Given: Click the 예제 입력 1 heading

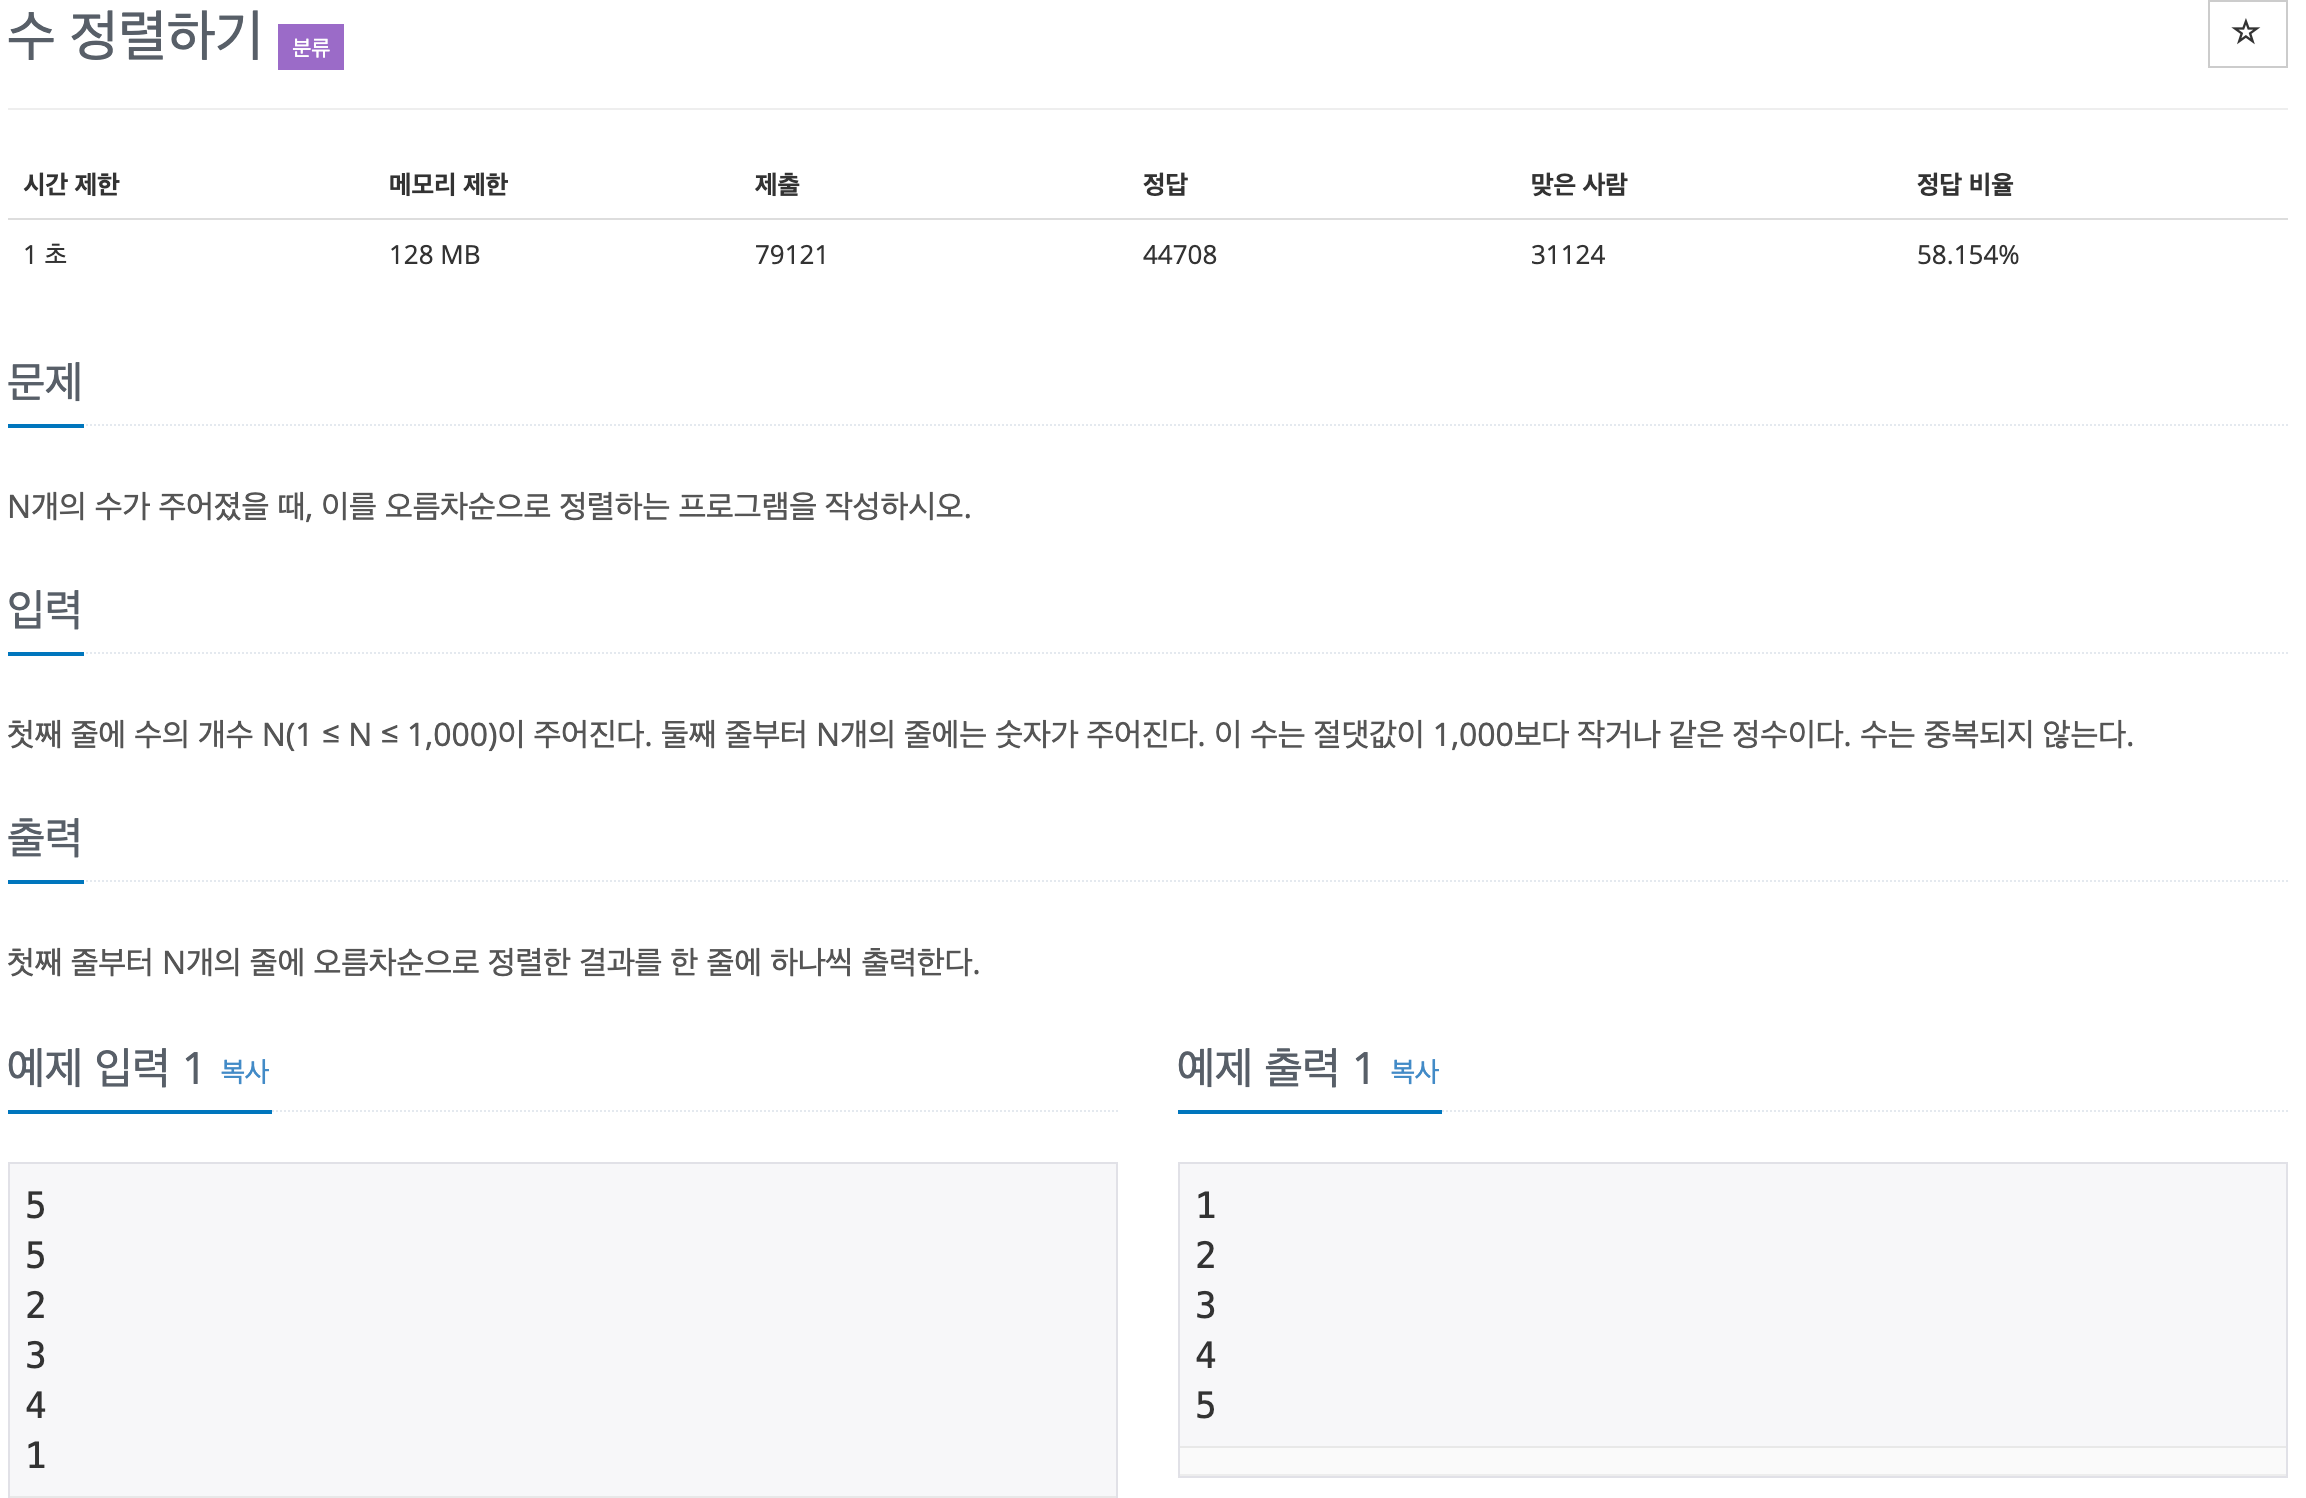Looking at the screenshot, I should (x=105, y=1067).
